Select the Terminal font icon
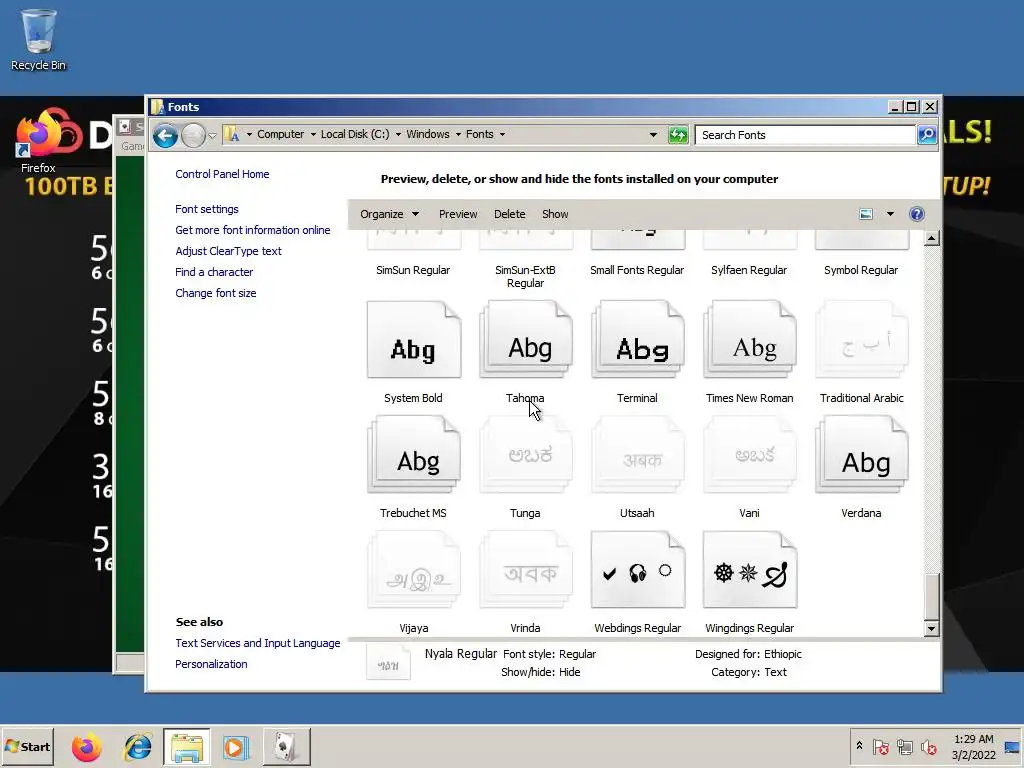 (x=638, y=340)
